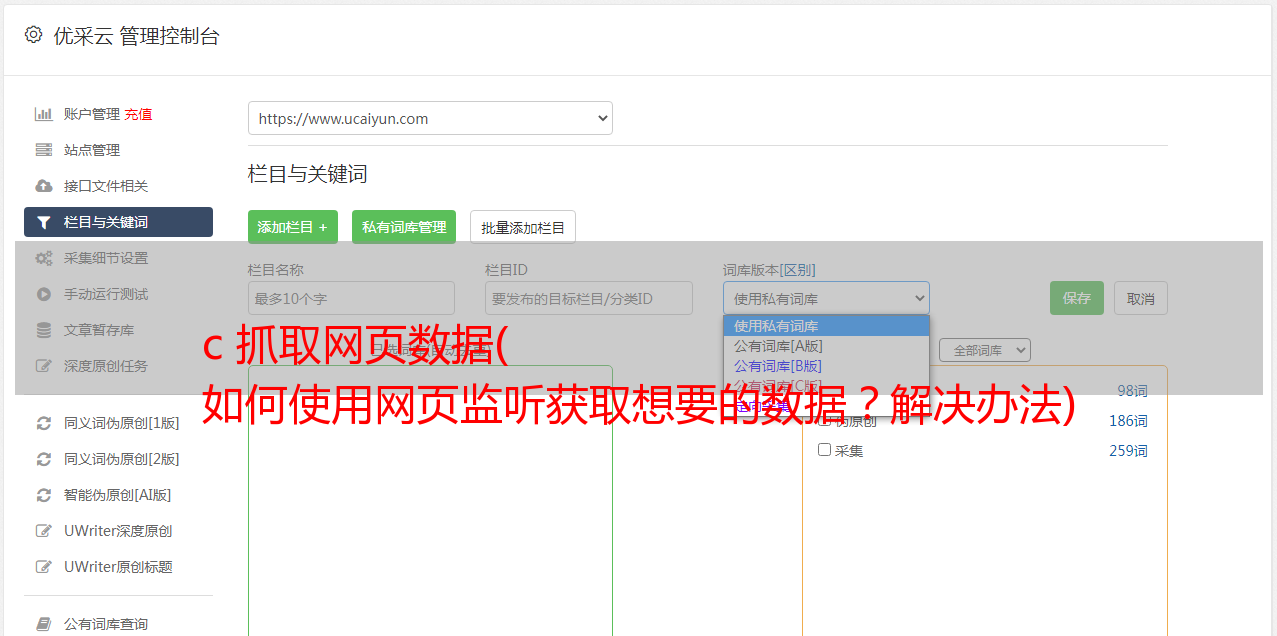Image resolution: width=1277 pixels, height=636 pixels.
Task: Open the 词库版本 select showing 使用私有词库
Action: coord(826,298)
